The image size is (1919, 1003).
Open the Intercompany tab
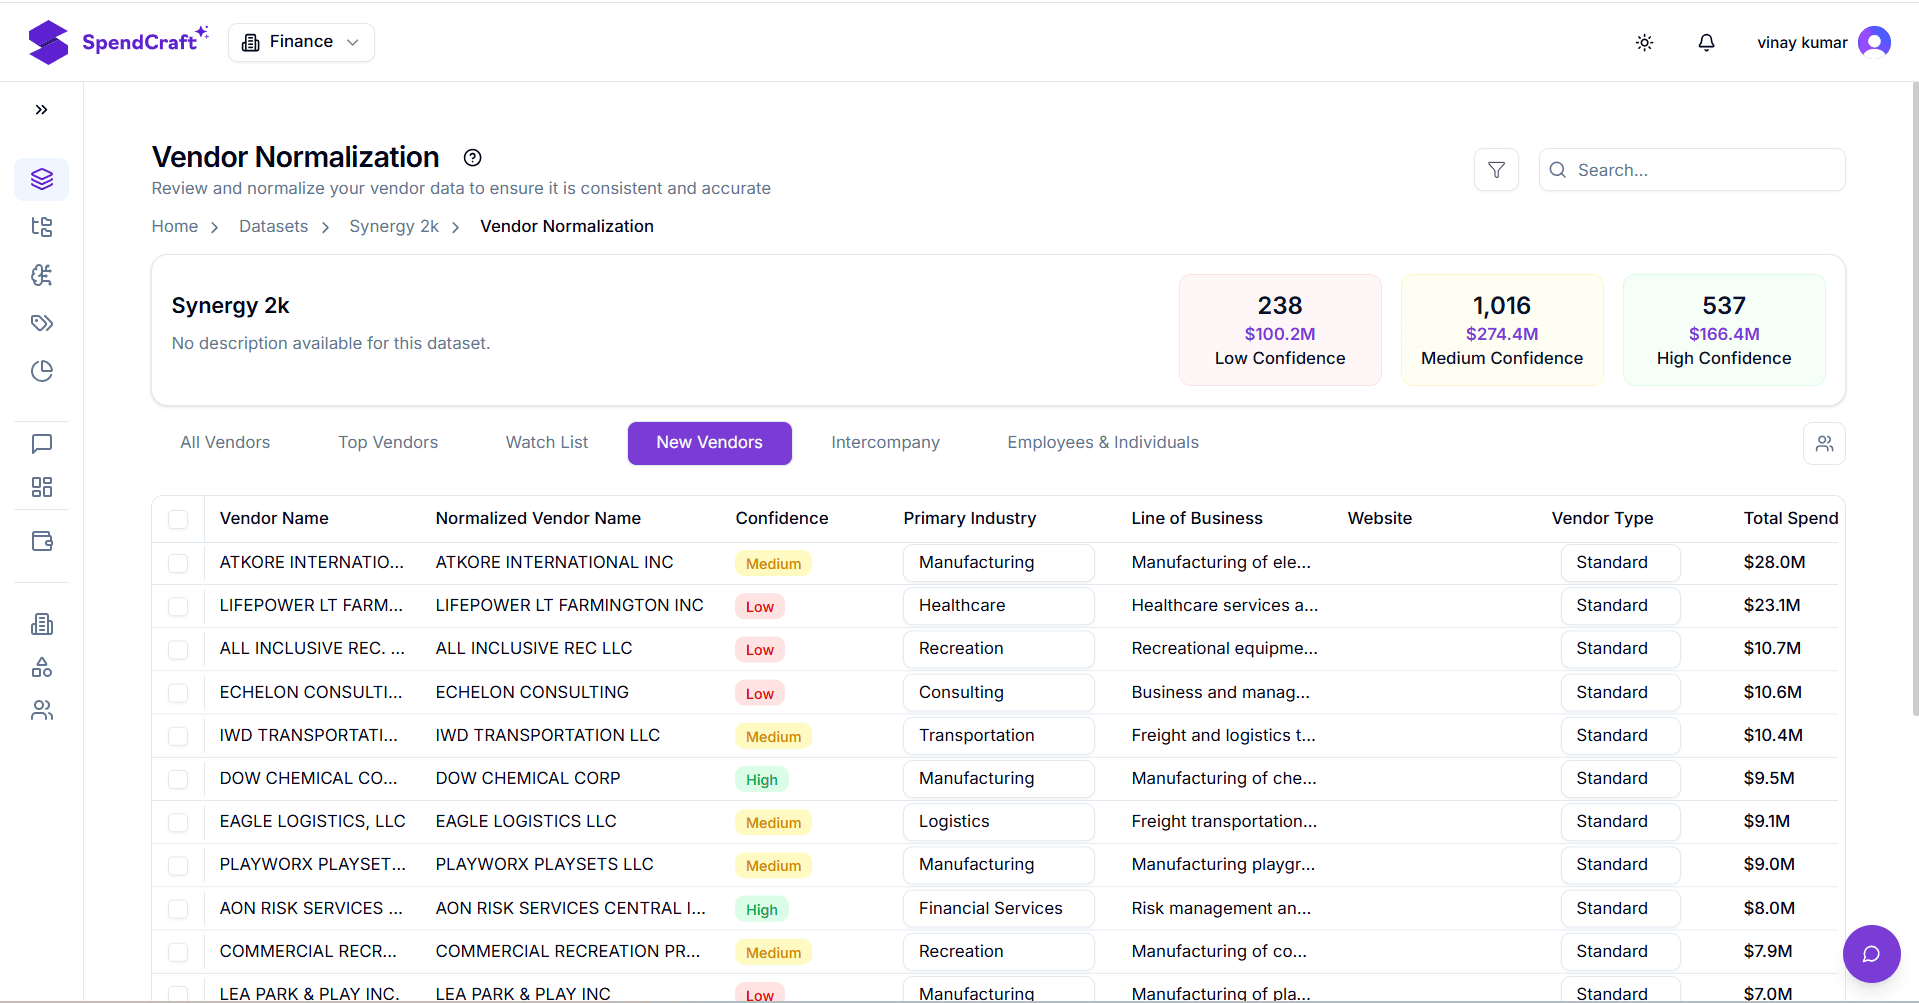tap(885, 442)
